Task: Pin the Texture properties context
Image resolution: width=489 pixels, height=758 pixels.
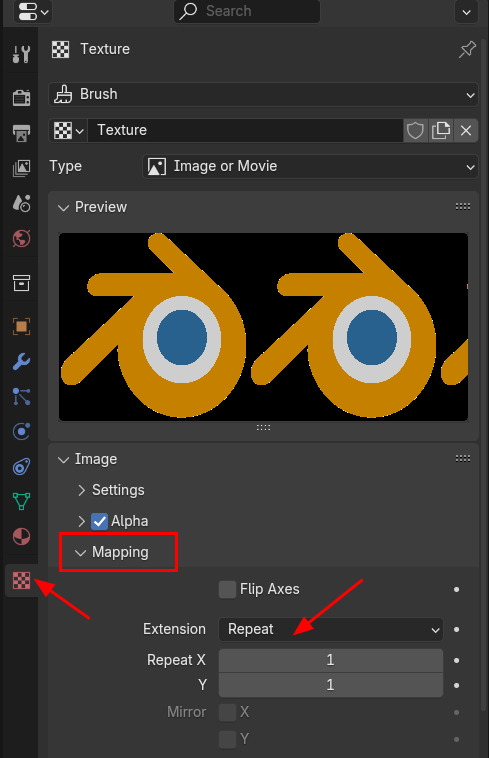Action: [x=467, y=49]
